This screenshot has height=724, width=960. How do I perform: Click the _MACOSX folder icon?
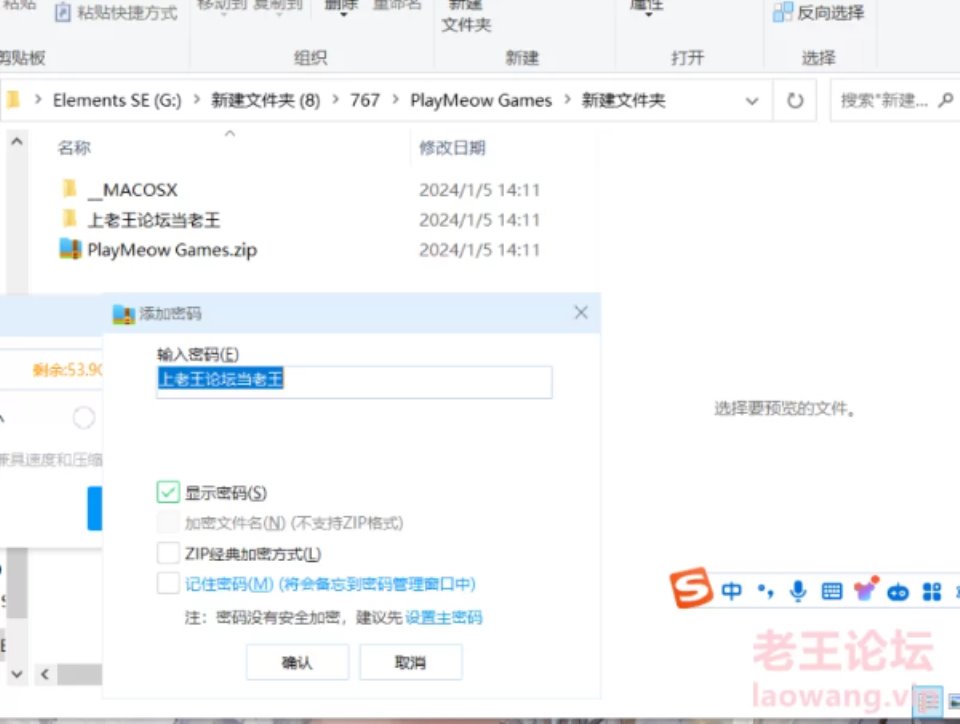70,188
